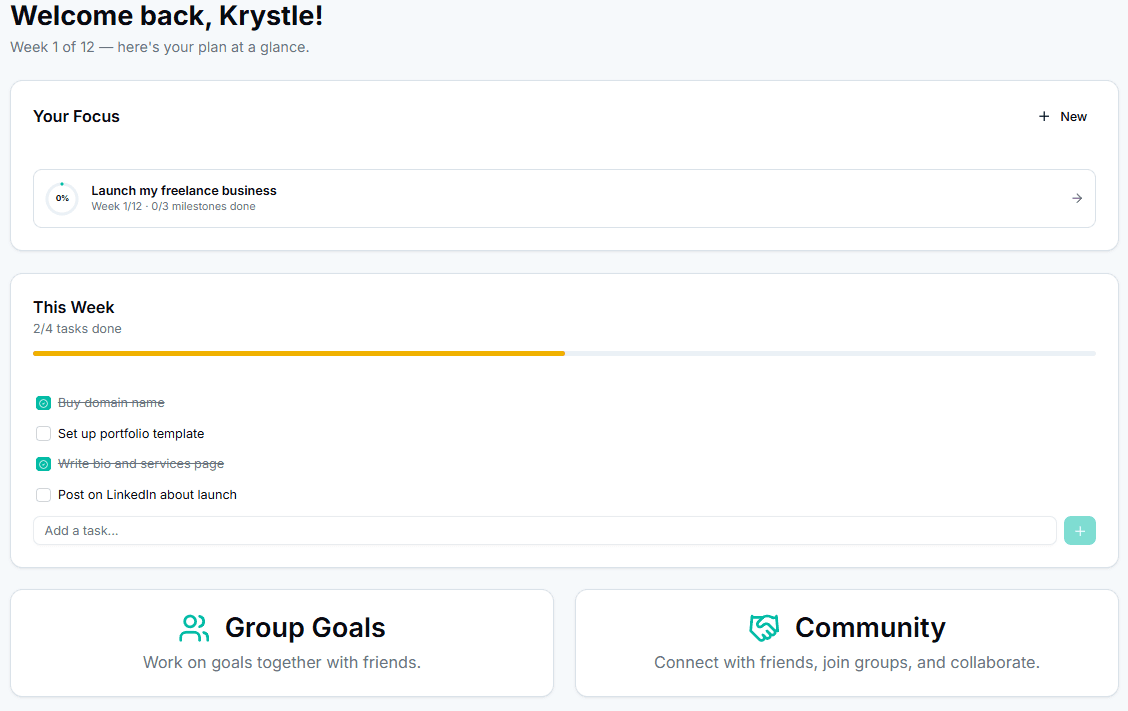Click the 0% progress ring icon

point(62,198)
